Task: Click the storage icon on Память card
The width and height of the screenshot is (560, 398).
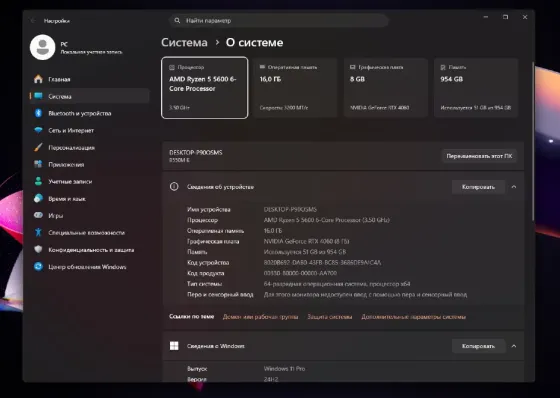Action: [x=443, y=67]
